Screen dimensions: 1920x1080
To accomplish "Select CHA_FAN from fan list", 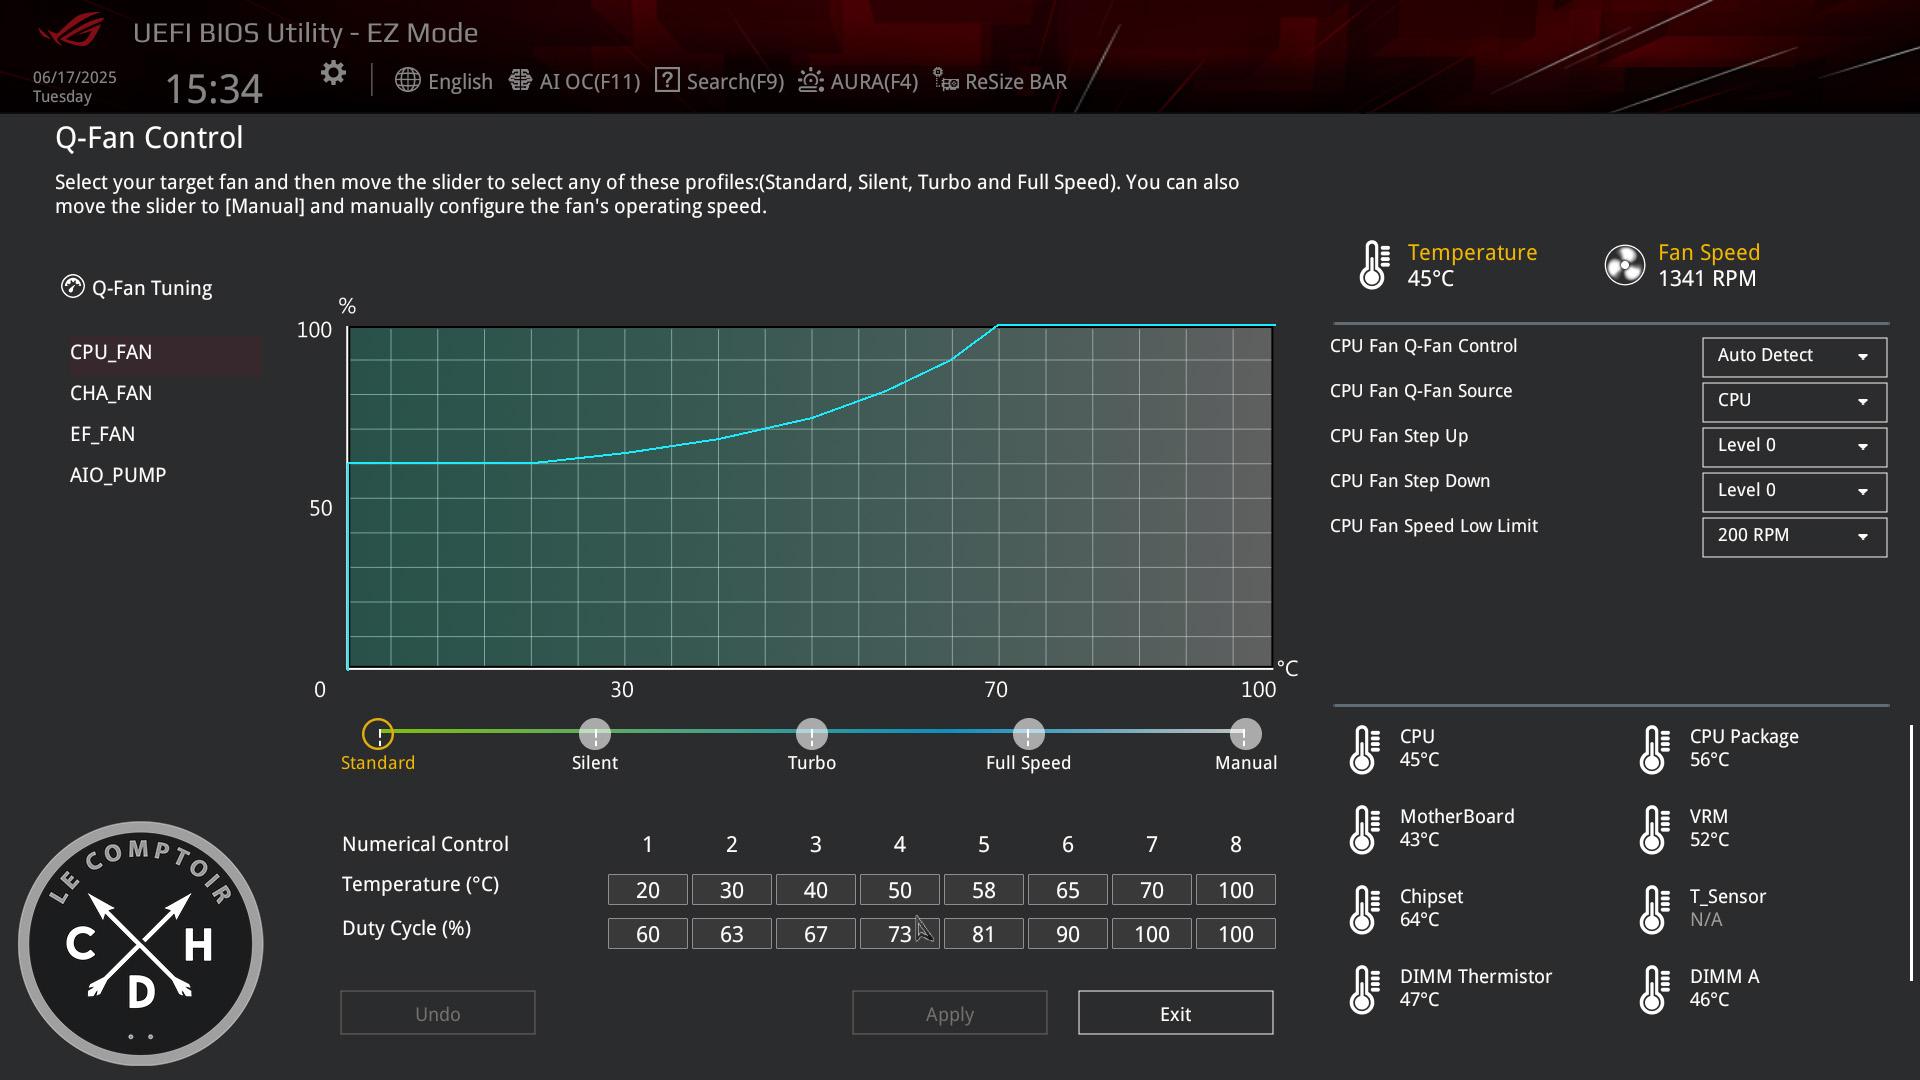I will coord(111,393).
